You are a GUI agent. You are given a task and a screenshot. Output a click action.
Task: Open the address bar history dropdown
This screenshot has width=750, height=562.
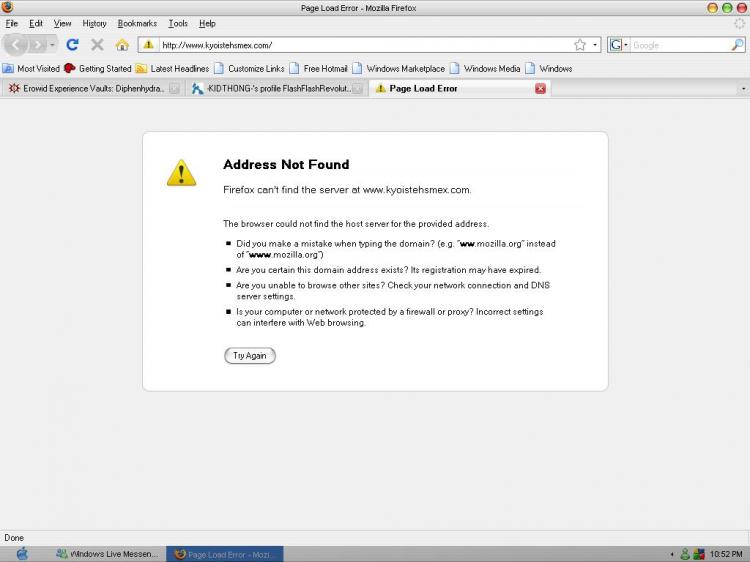596,45
